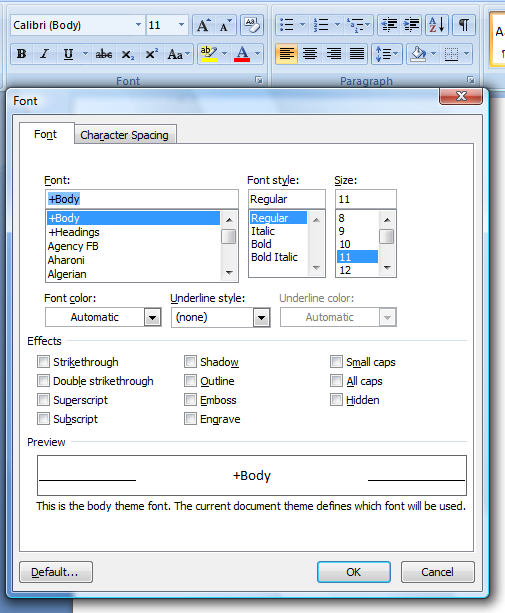The width and height of the screenshot is (505, 613).
Task: Align text right in the ribbon
Action: 333,54
